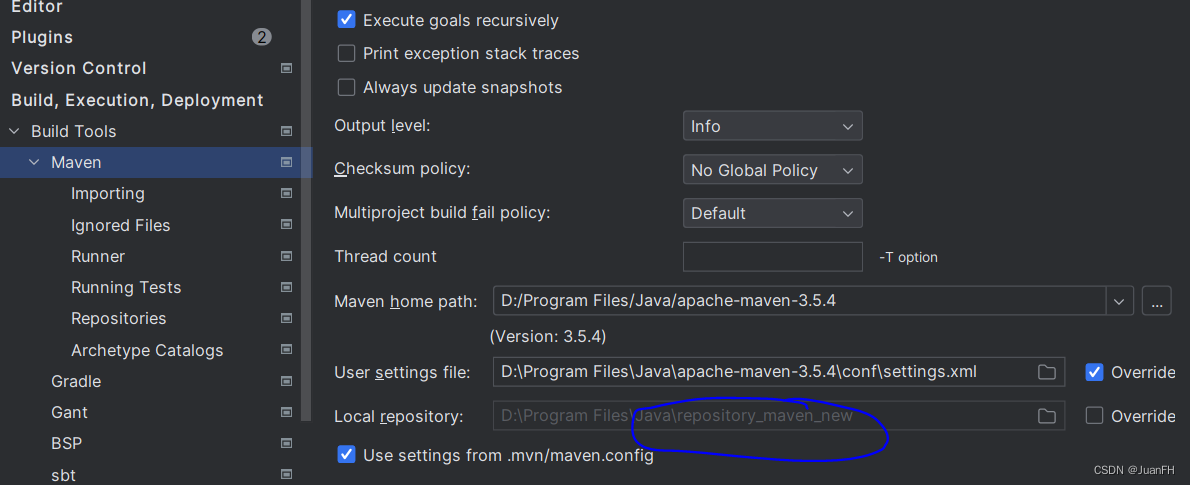This screenshot has width=1190, height=485.
Task: Open BSP settings page
Action: click(67, 443)
